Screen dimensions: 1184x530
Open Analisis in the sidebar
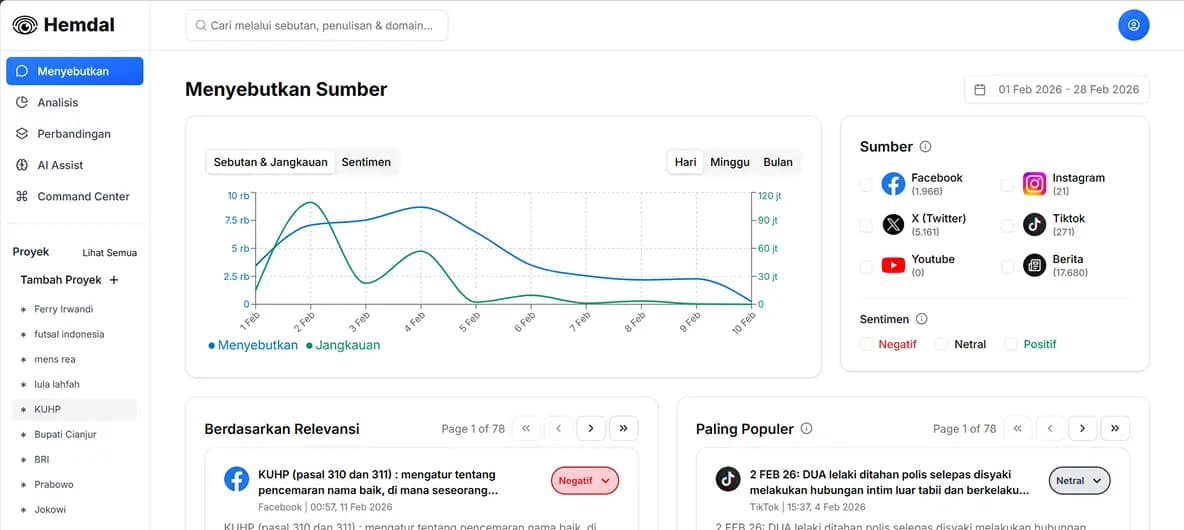[58, 102]
